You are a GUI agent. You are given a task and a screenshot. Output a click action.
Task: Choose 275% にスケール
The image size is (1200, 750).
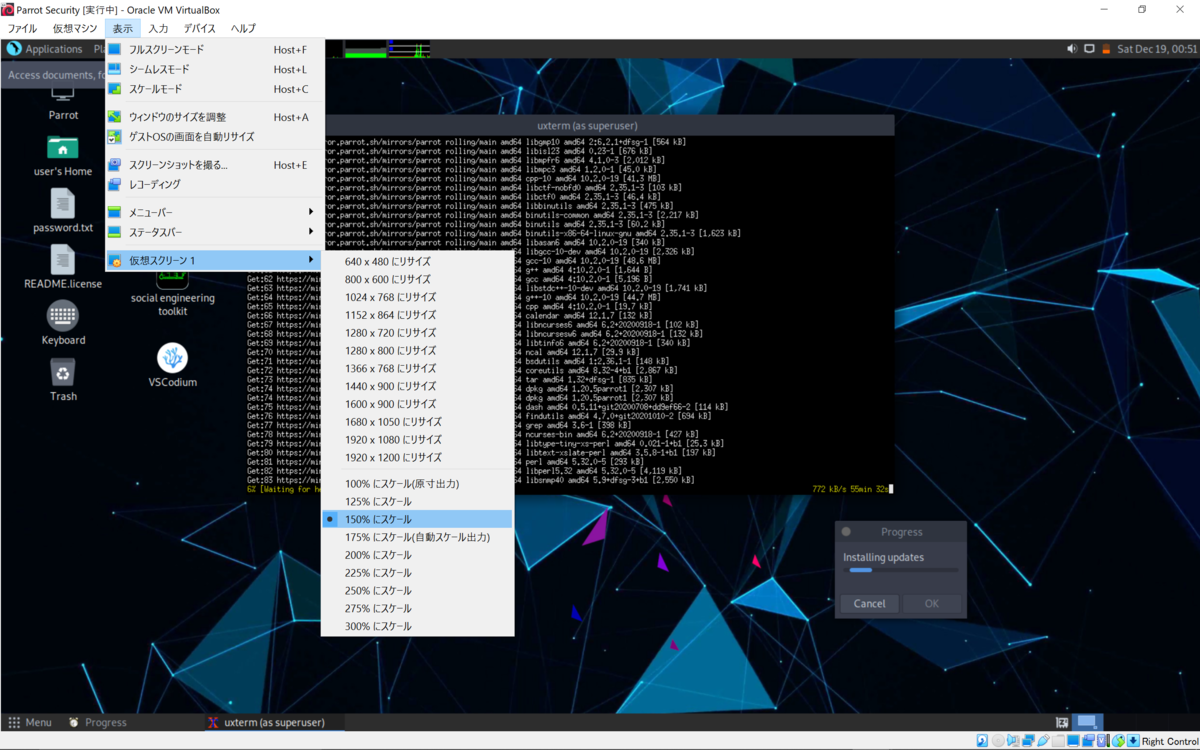pyautogui.click(x=417, y=608)
